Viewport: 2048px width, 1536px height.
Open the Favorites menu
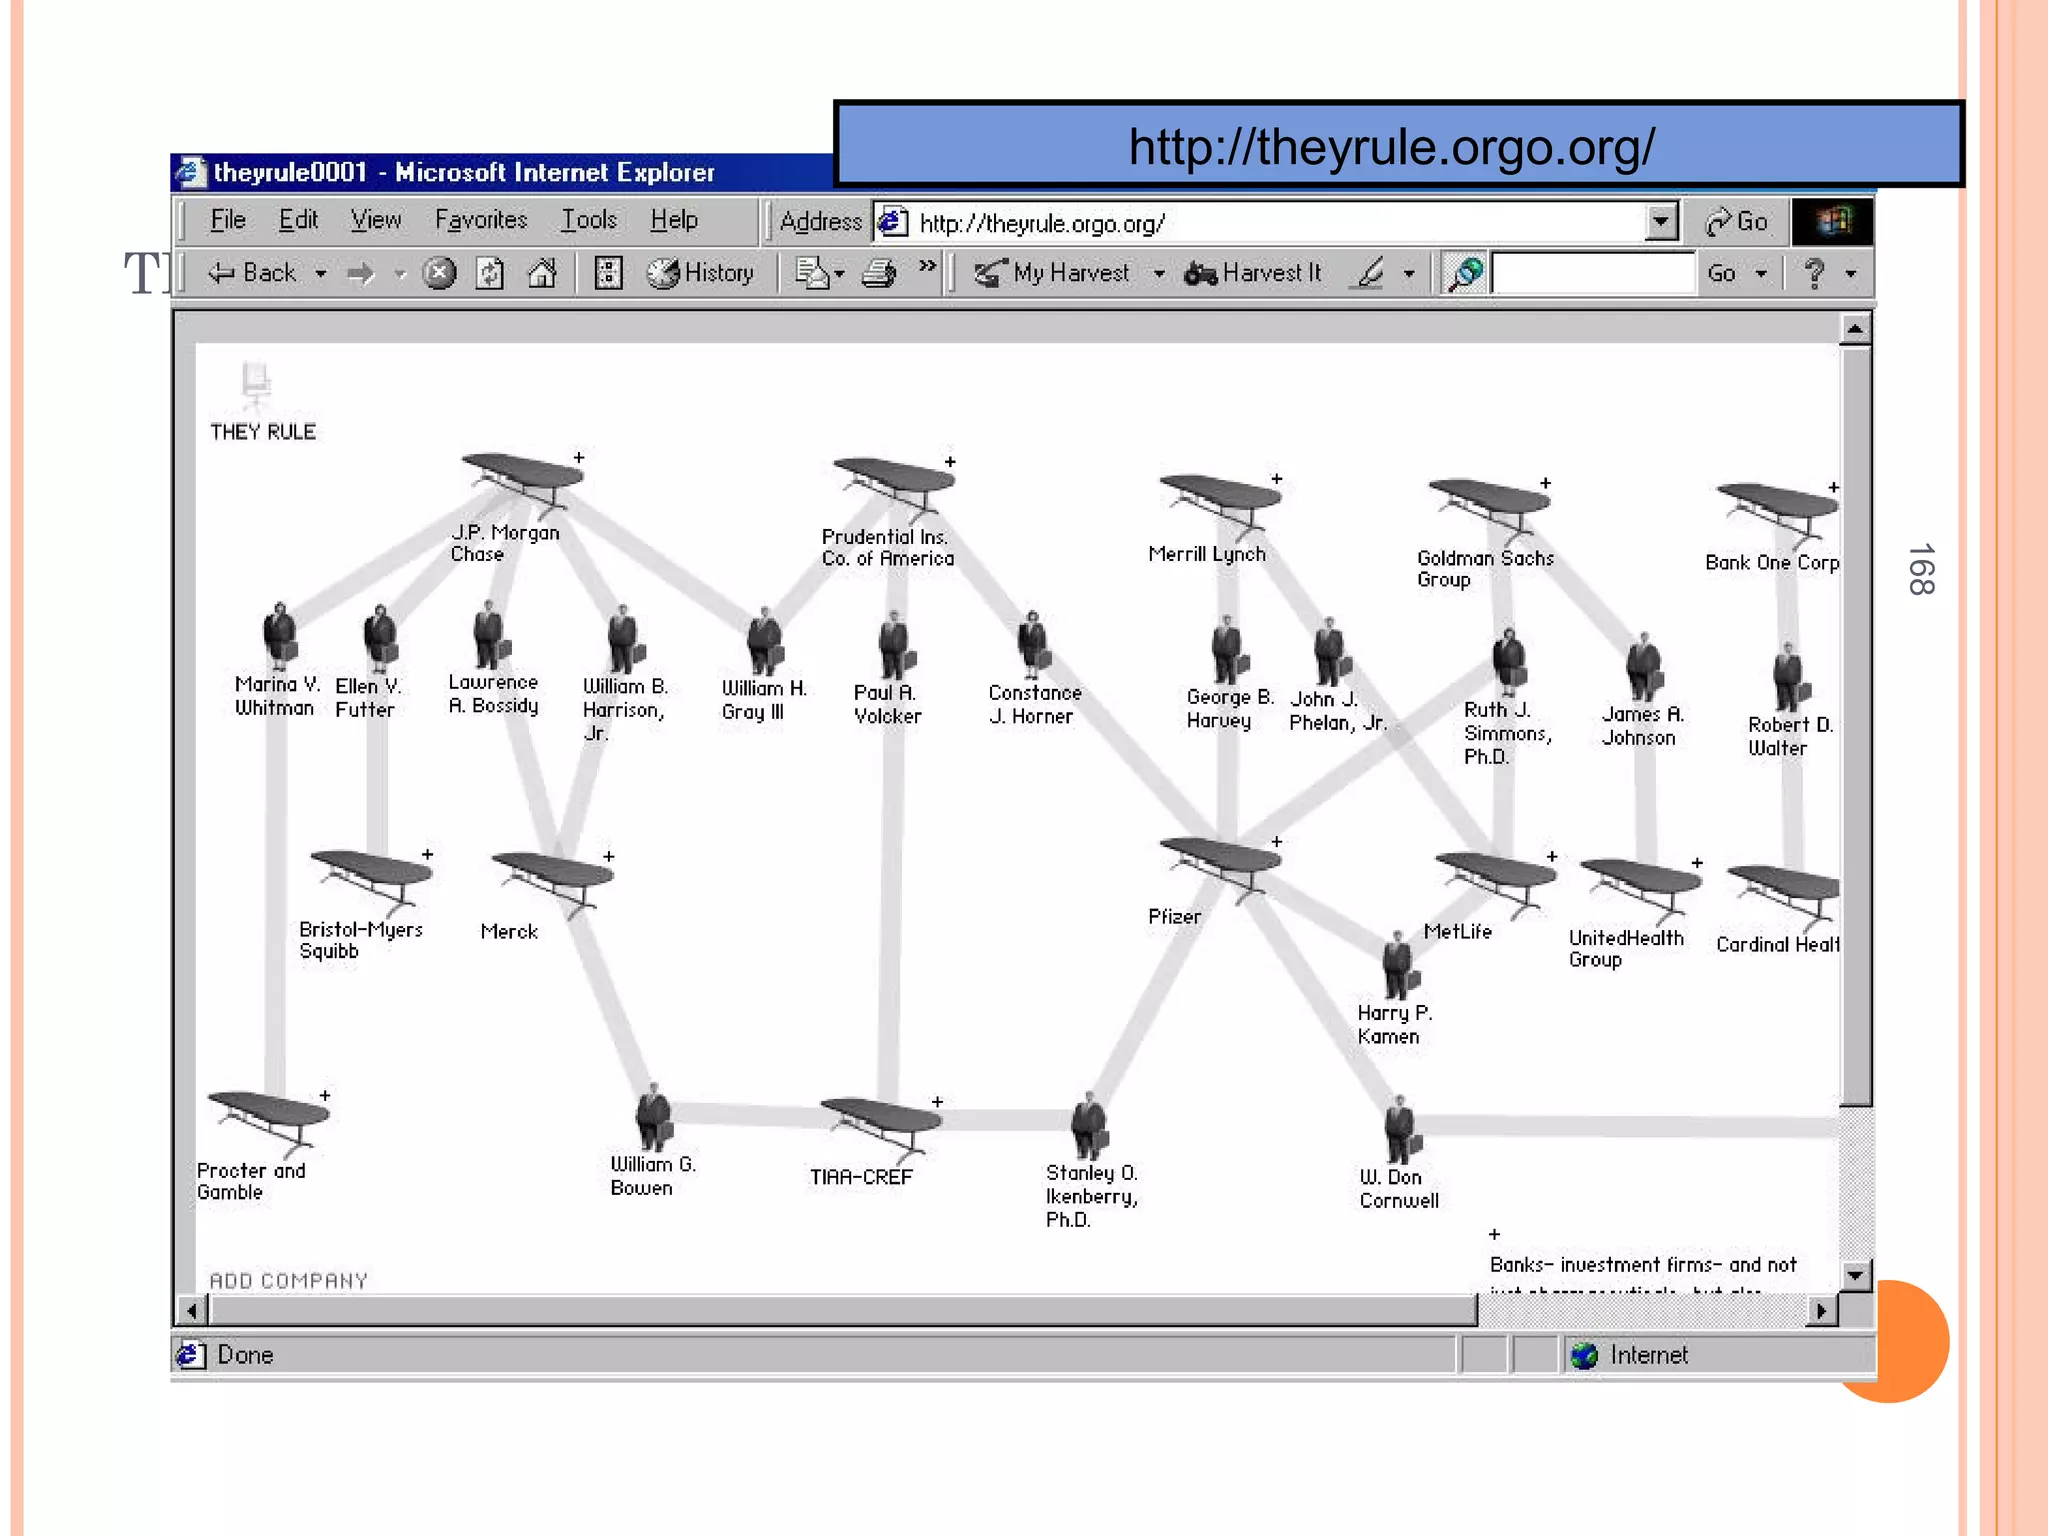(480, 220)
